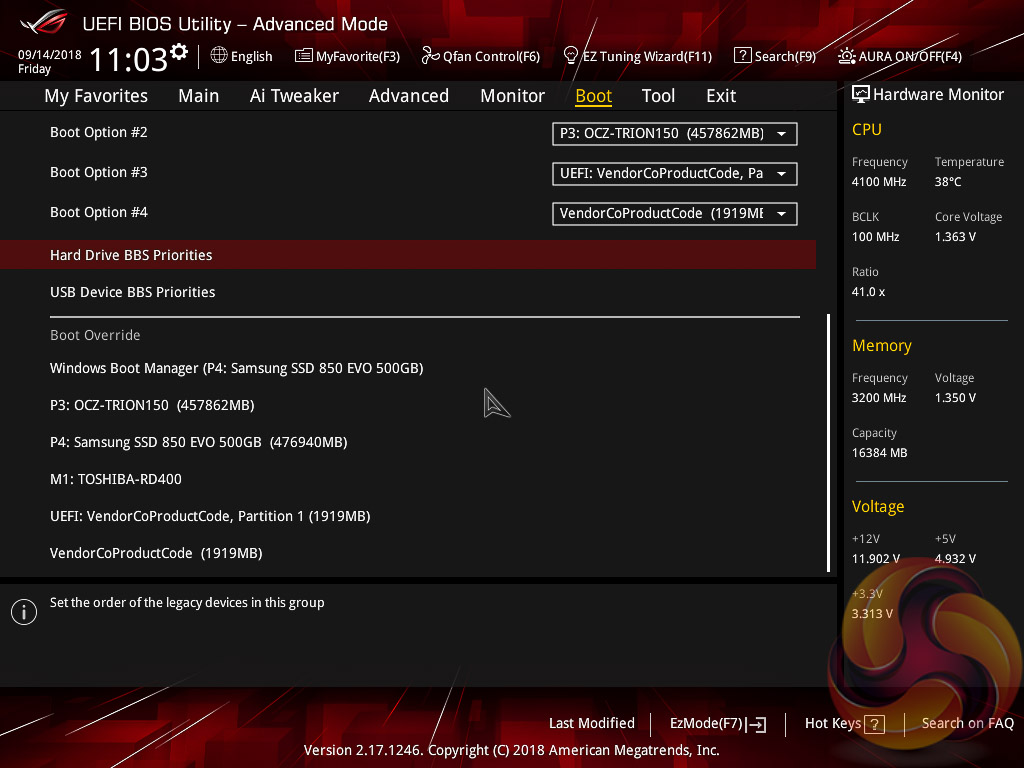The image size is (1024, 768).
Task: Boot override to UEFI: VendorCoProductCode Partition 1
Action: point(210,516)
